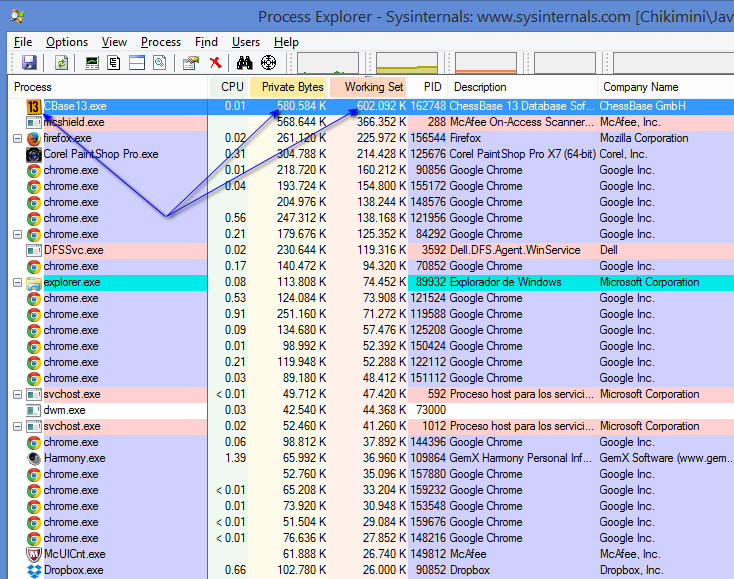Open the Find menu
This screenshot has height=579, width=734.
click(x=206, y=42)
